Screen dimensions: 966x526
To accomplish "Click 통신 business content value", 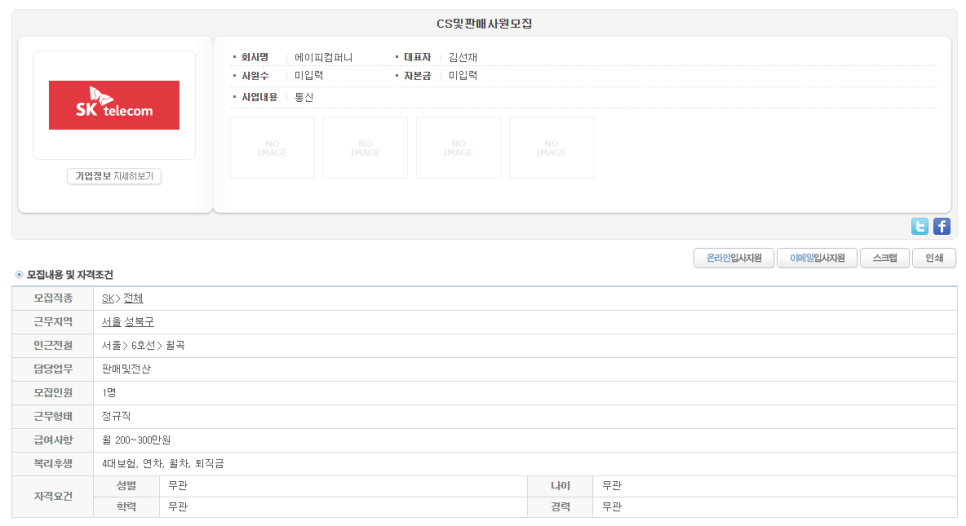I will pyautogui.click(x=304, y=97).
